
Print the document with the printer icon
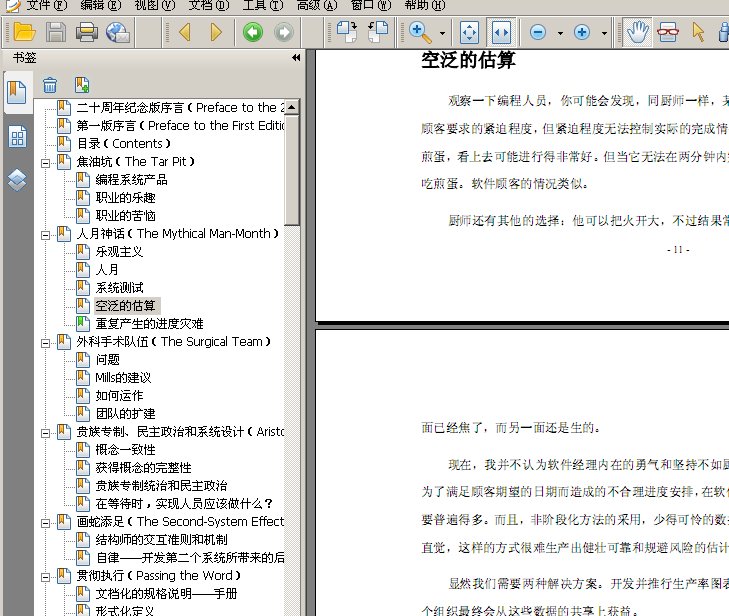tap(86, 32)
